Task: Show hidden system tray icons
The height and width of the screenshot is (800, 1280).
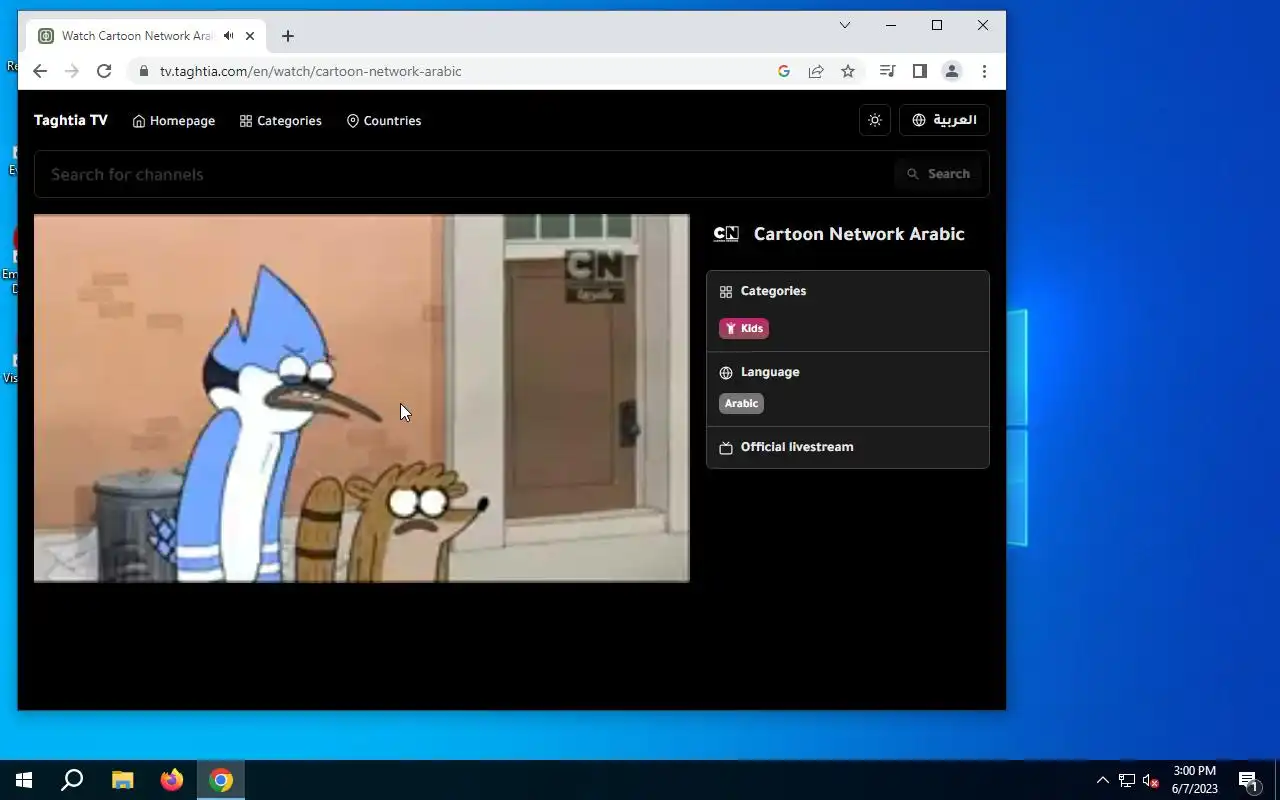Action: point(1102,780)
